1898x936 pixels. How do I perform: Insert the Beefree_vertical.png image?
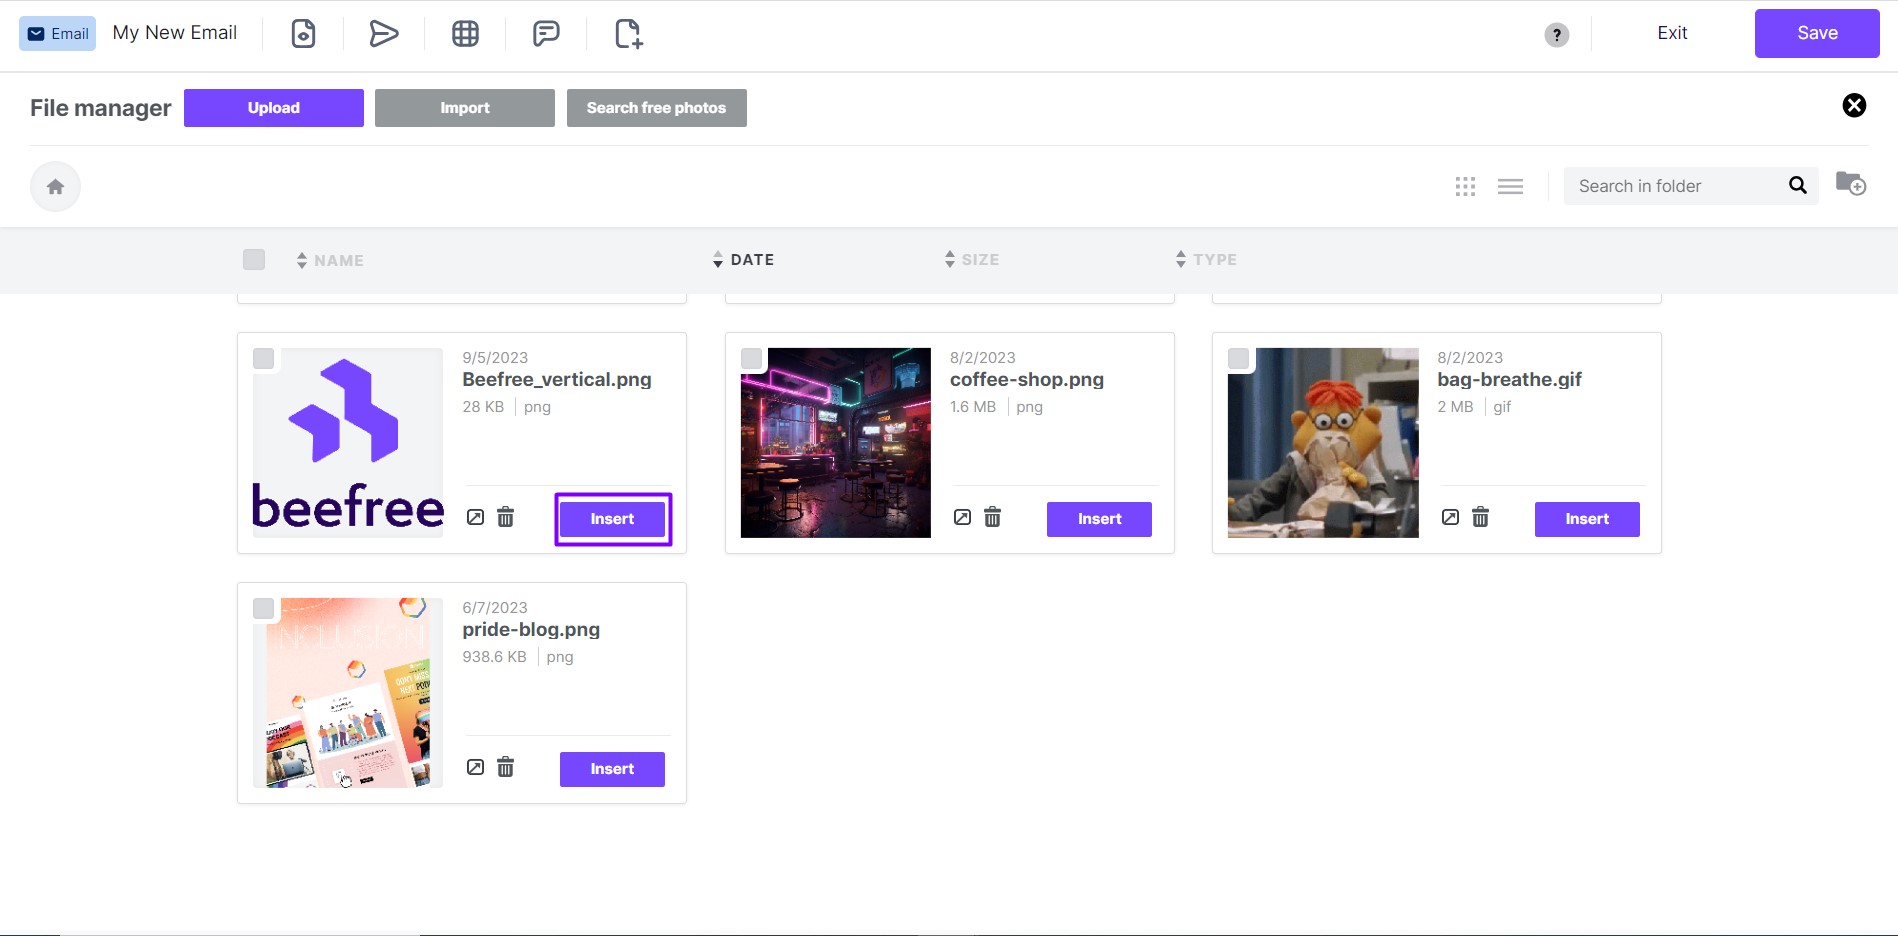(x=612, y=519)
